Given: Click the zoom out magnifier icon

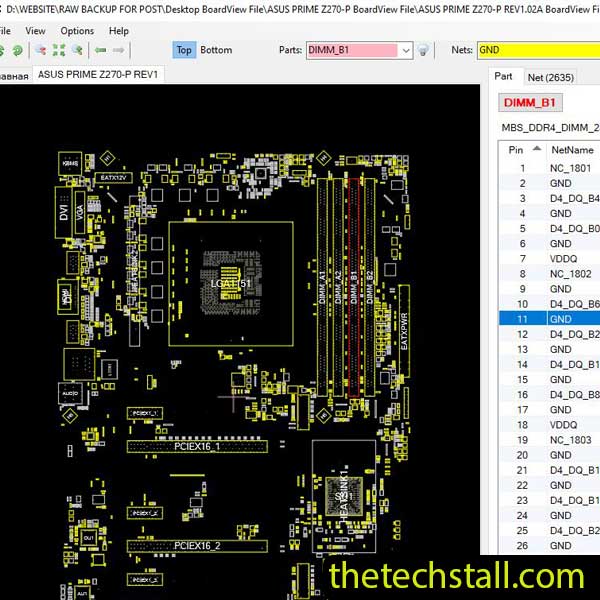Looking at the screenshot, I should pos(41,50).
